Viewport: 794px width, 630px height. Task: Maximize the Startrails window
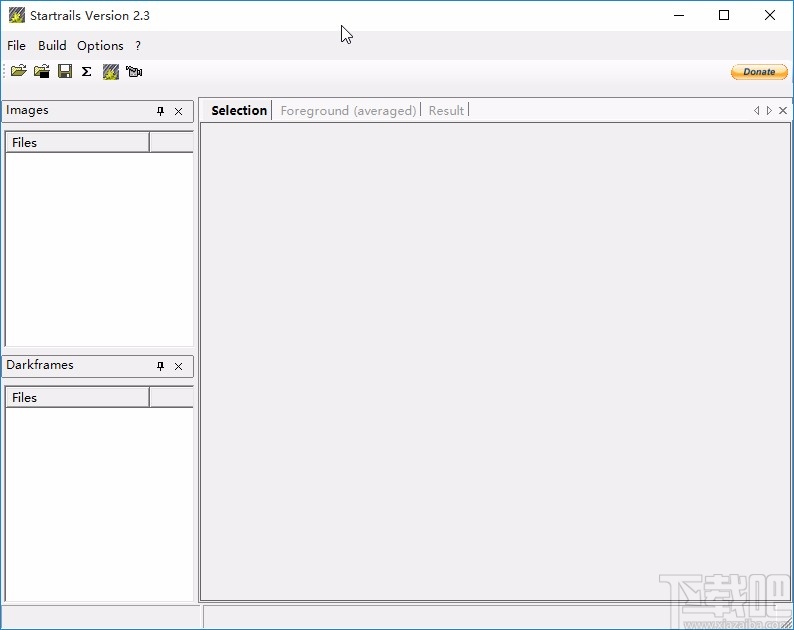(x=724, y=15)
